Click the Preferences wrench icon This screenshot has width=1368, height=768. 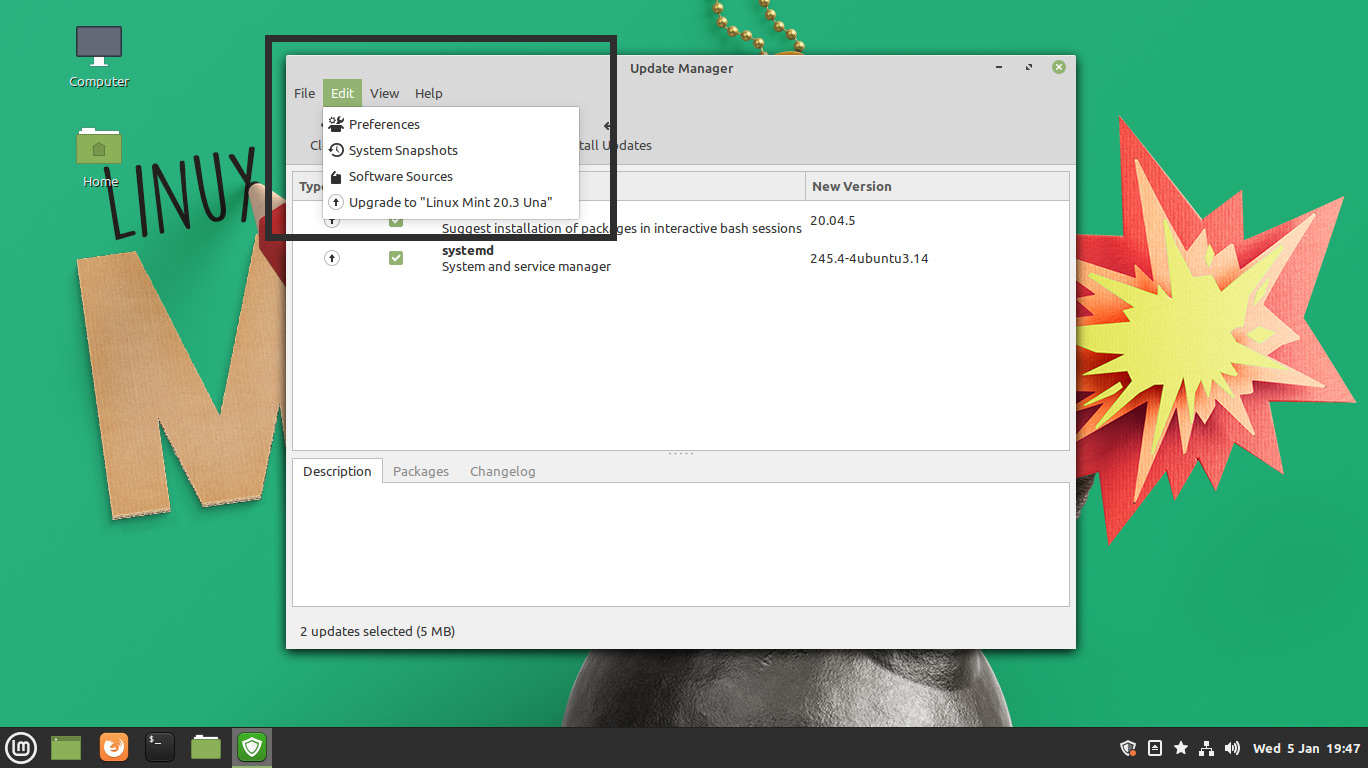(x=336, y=124)
